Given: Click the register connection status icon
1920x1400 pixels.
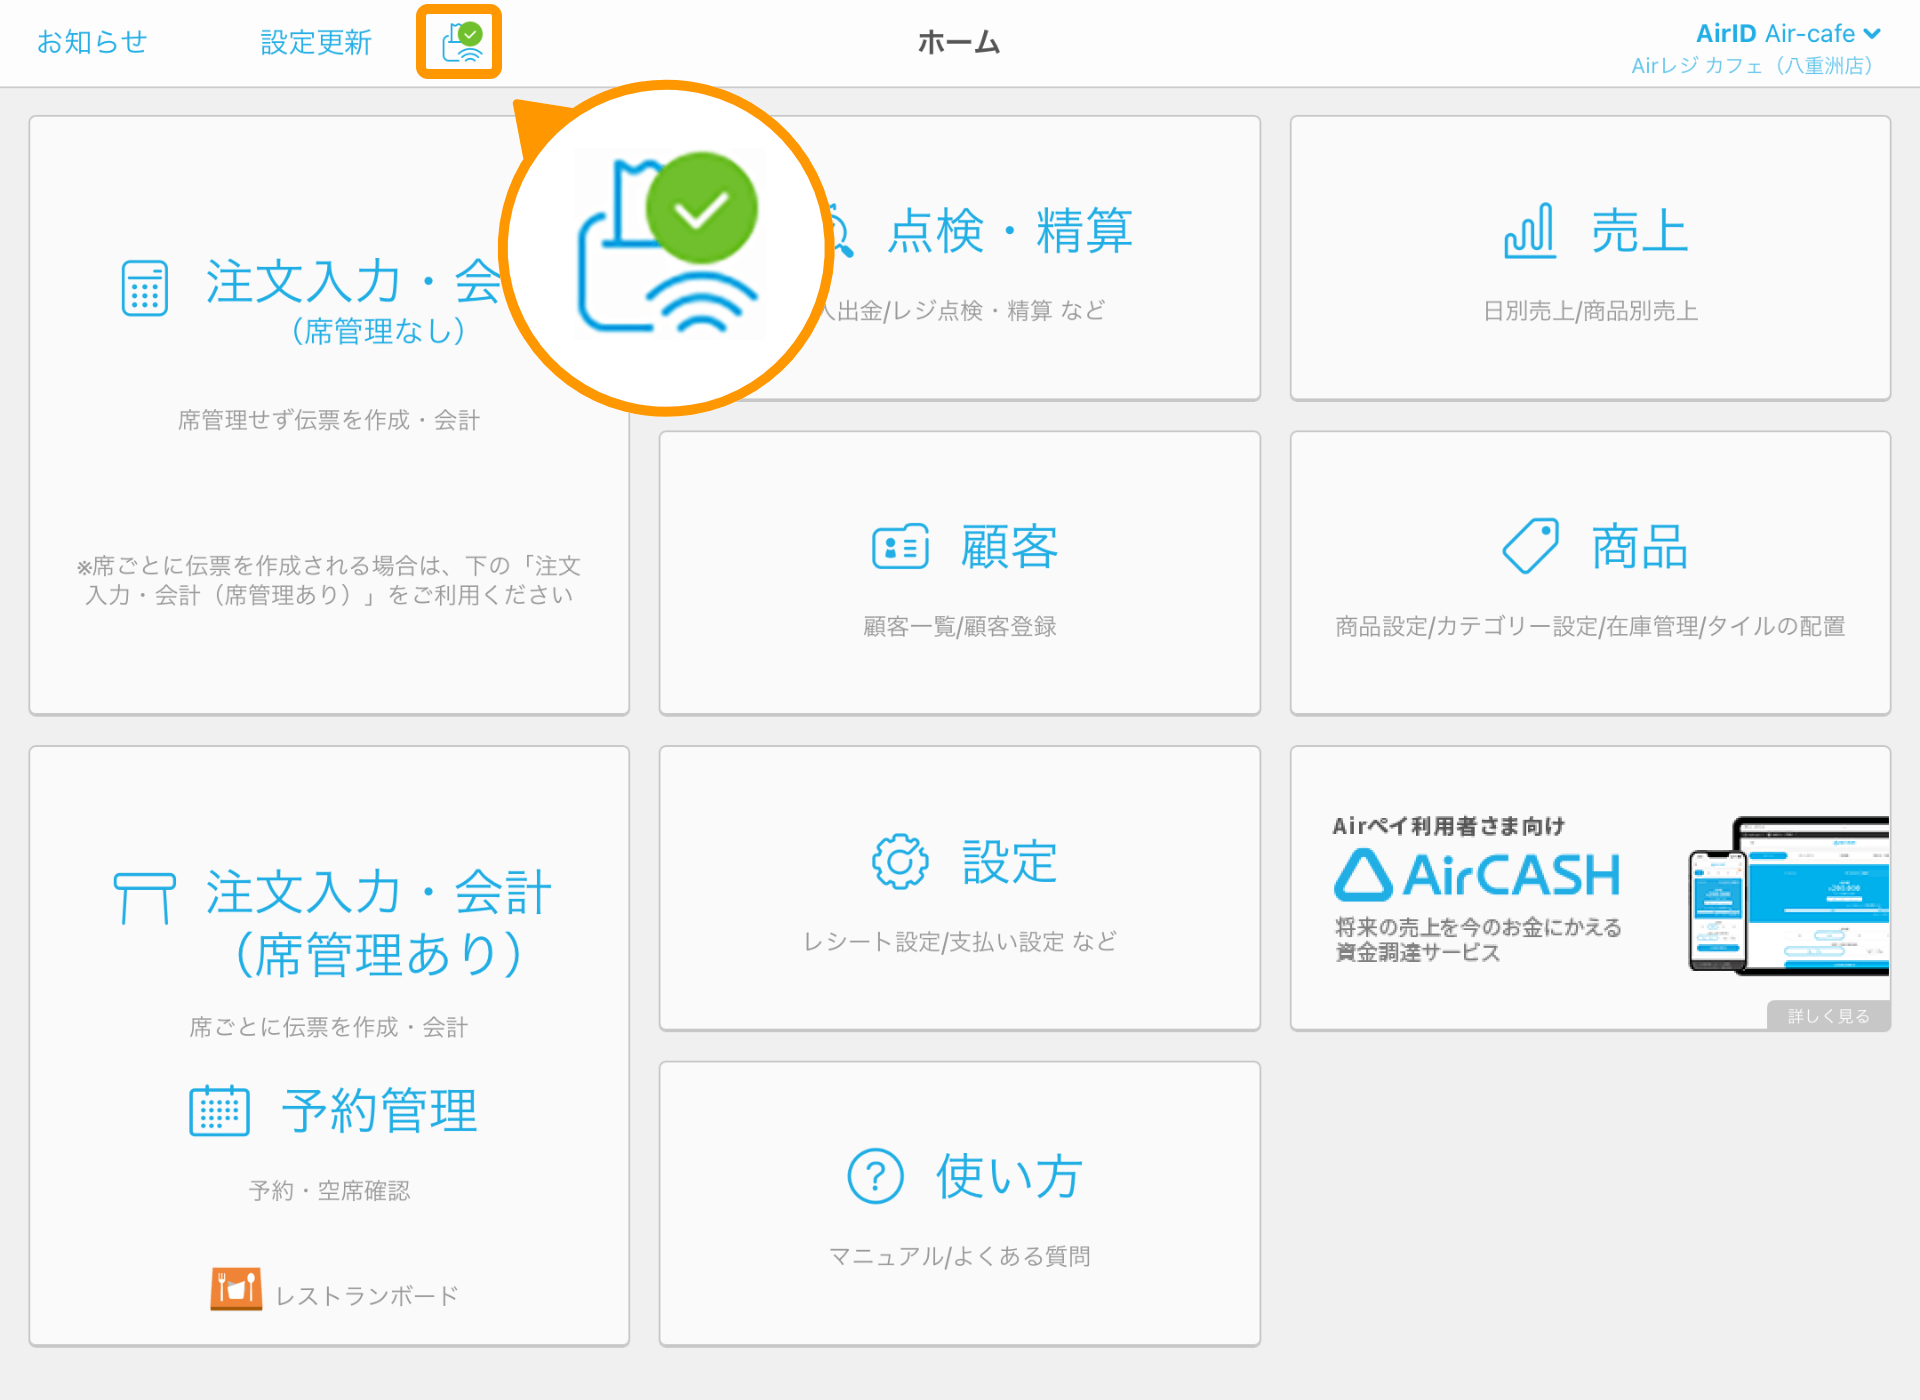Looking at the screenshot, I should point(459,42).
